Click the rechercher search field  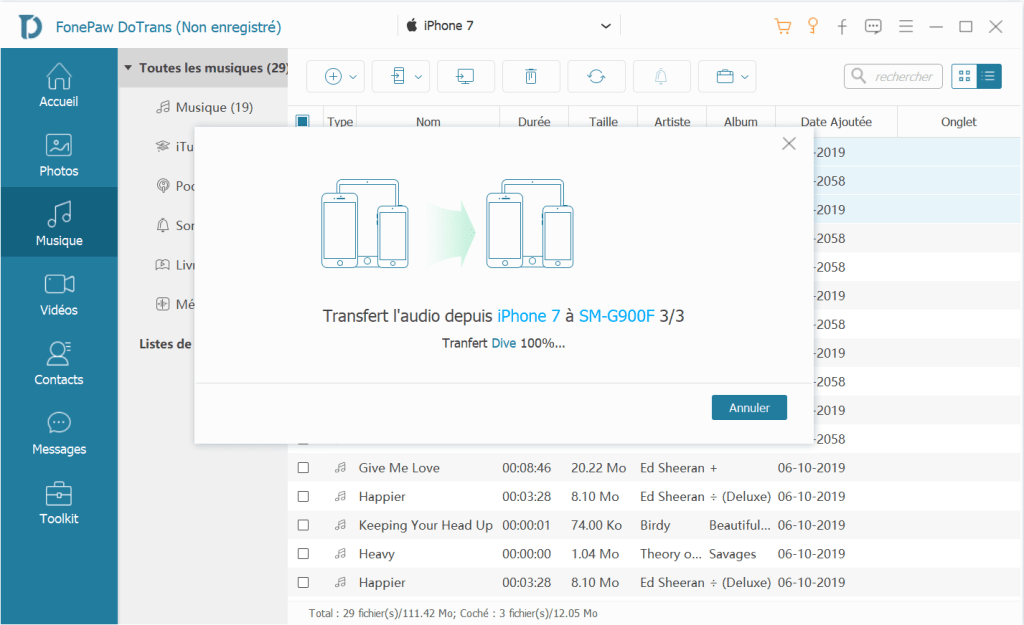[893, 76]
